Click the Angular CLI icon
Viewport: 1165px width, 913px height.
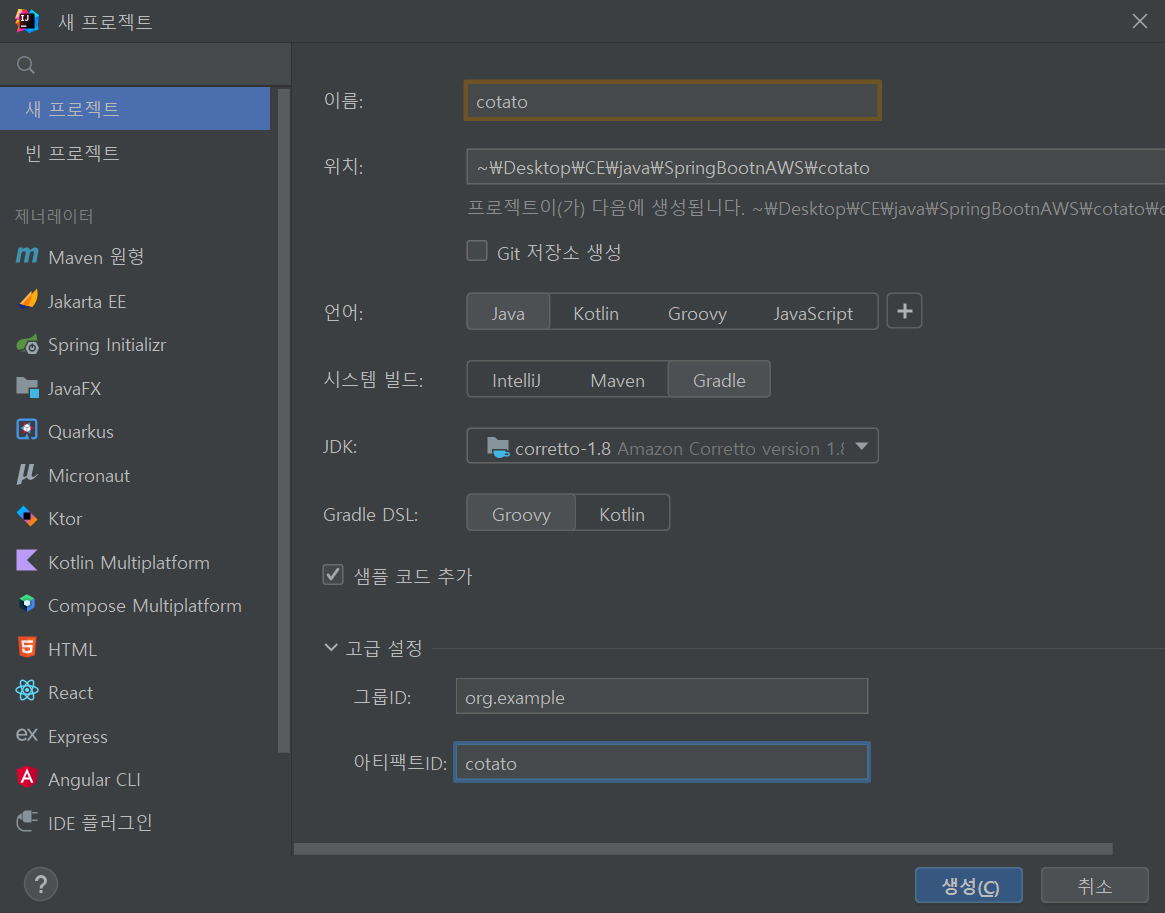point(27,778)
